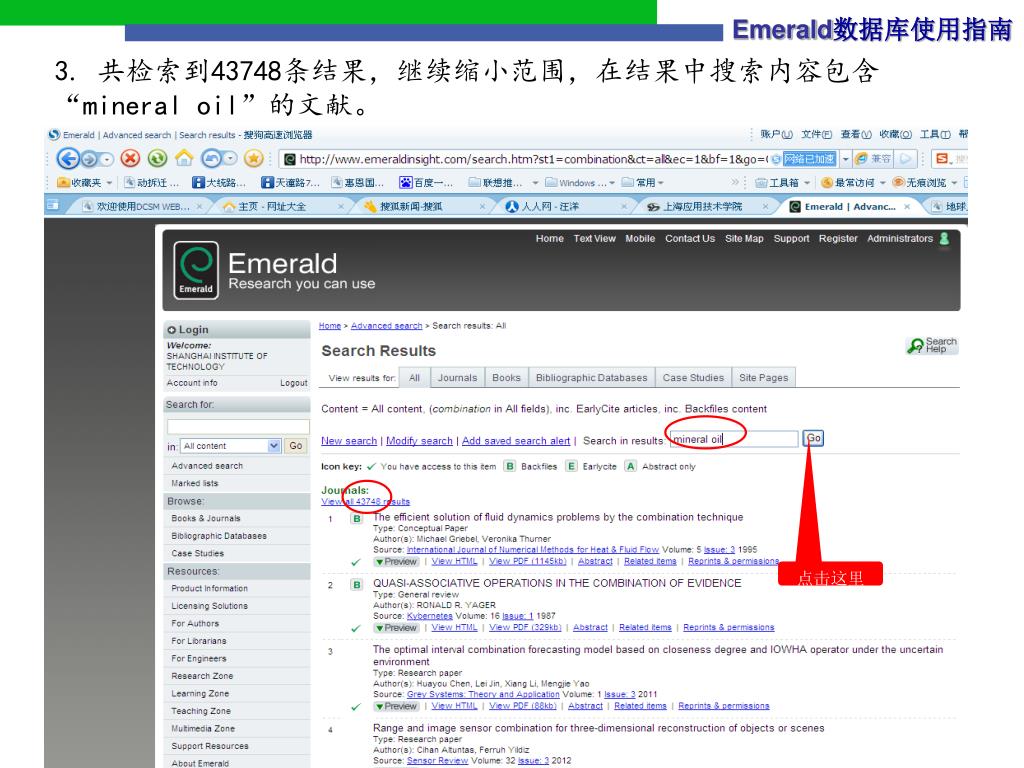Preview the fluid dynamics article
1024x768 pixels.
click(x=396, y=562)
